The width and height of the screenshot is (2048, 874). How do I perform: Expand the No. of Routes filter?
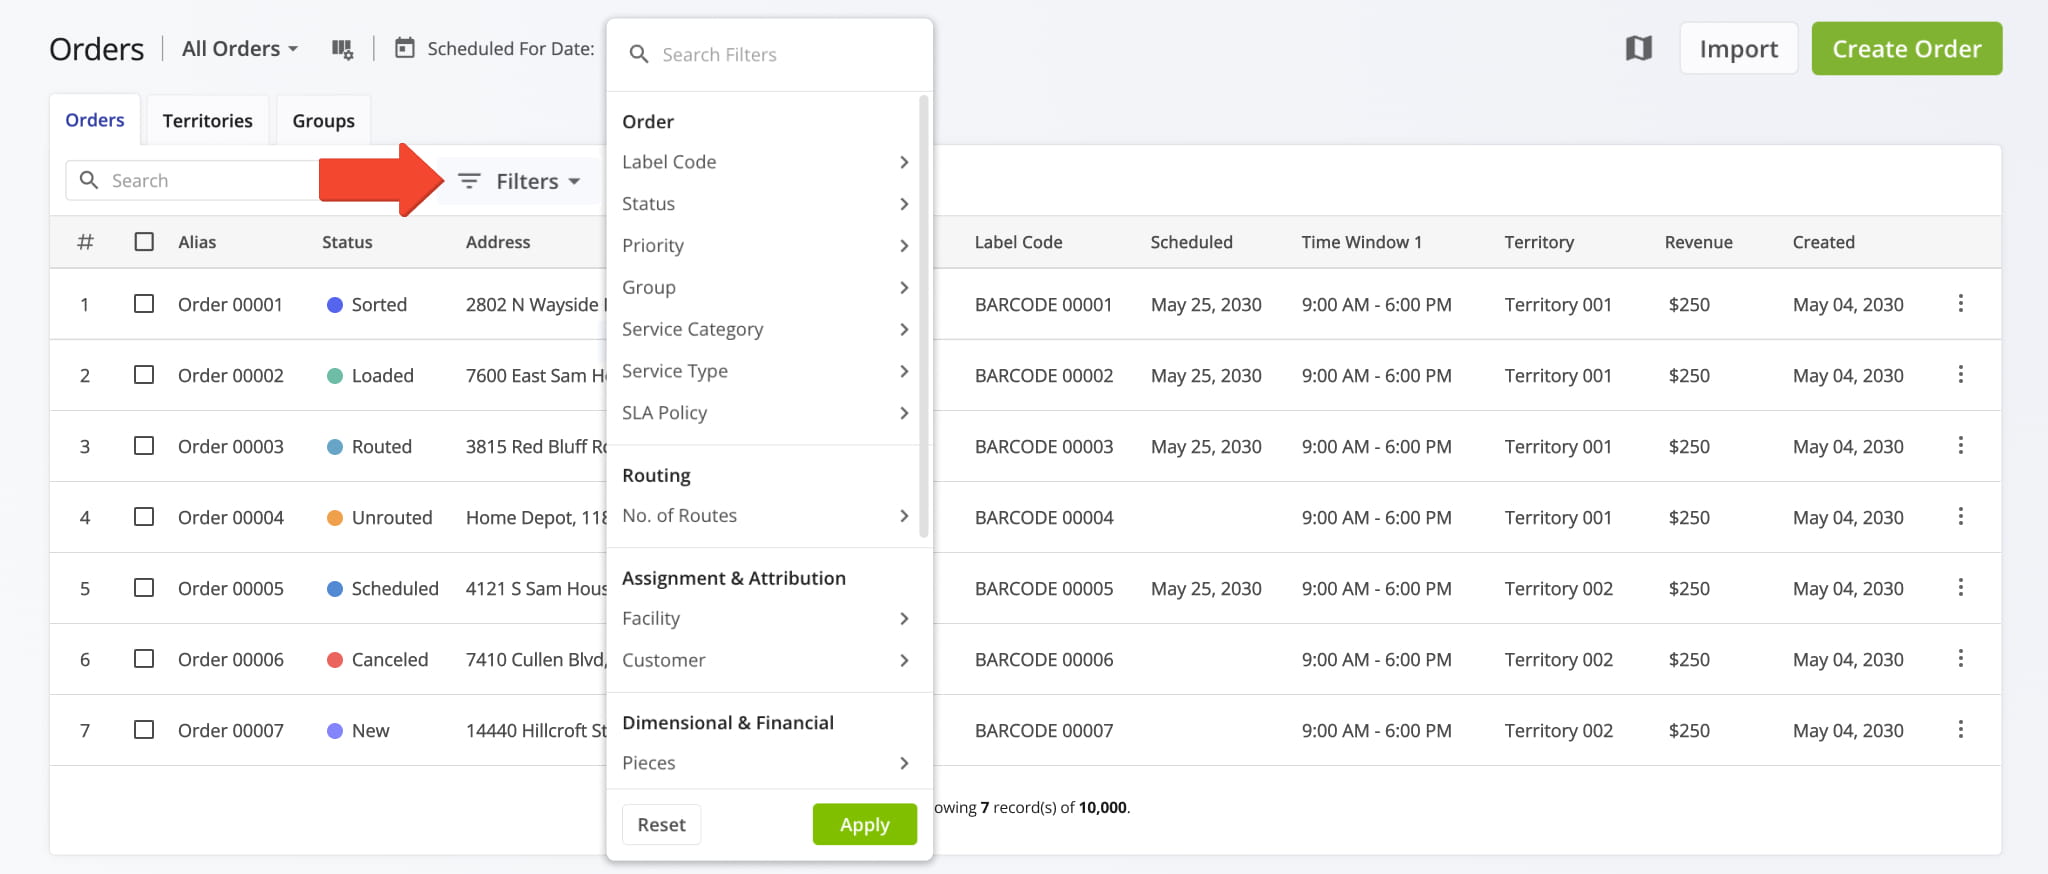click(x=765, y=516)
